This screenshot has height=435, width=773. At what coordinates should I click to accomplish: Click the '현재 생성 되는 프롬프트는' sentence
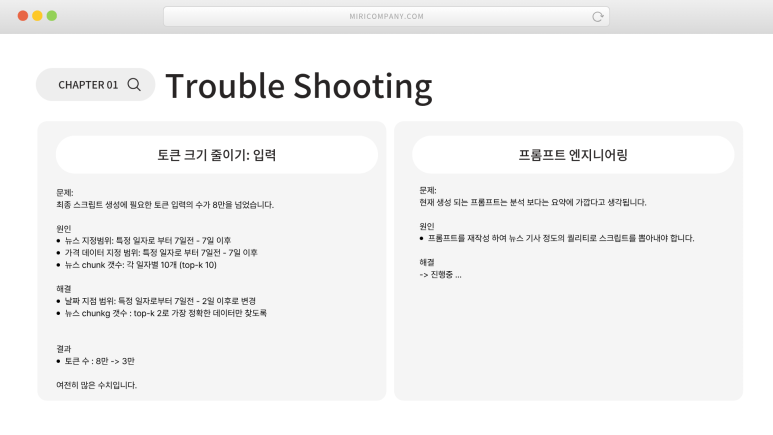pyautogui.click(x=533, y=202)
